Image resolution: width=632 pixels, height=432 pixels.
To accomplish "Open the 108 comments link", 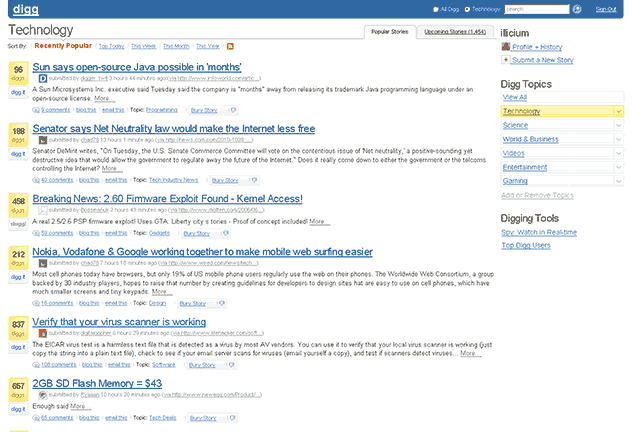I will click(58, 365).
